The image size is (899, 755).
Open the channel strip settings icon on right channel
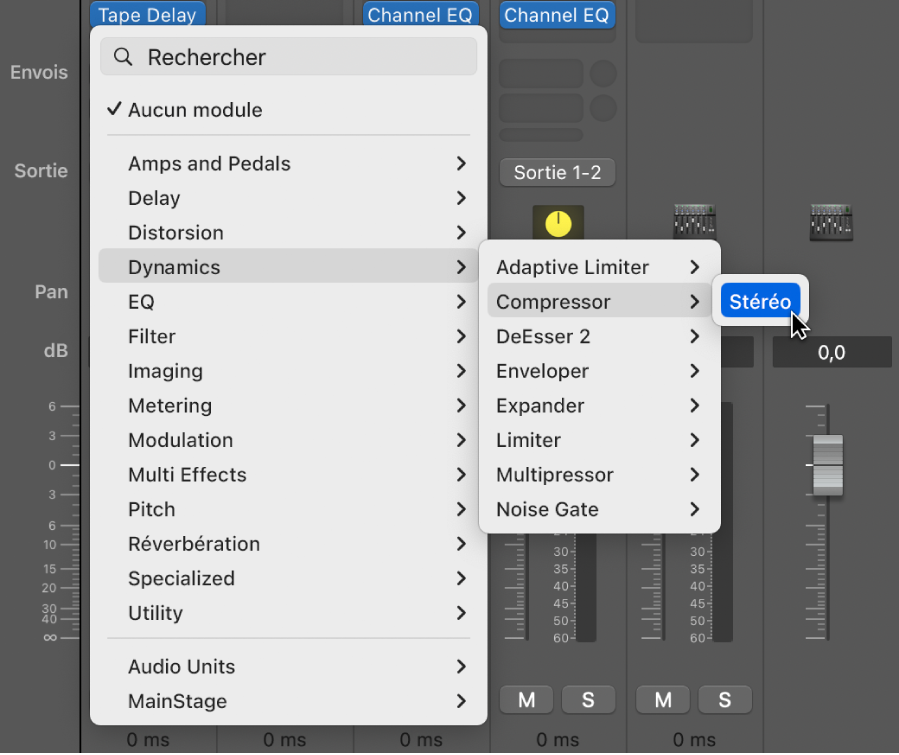(x=831, y=222)
